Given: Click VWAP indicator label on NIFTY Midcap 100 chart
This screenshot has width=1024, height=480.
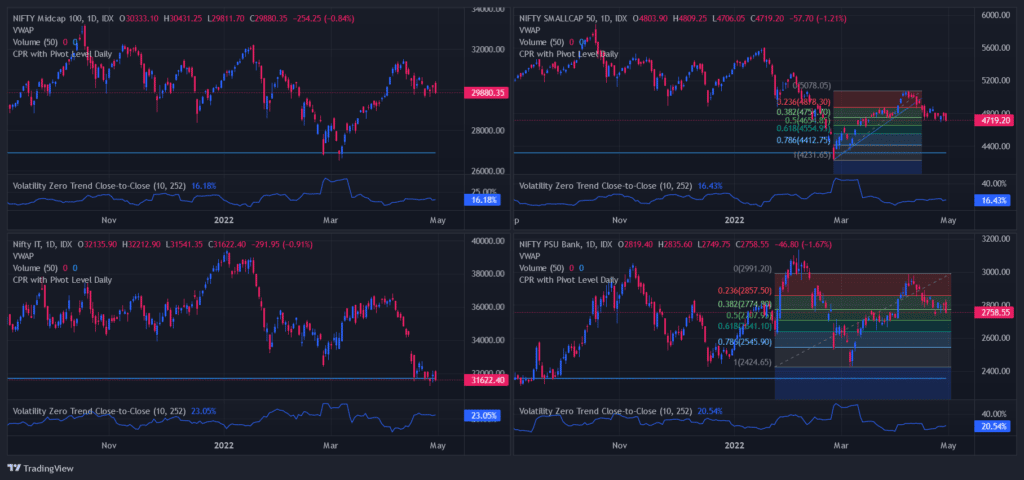Looking at the screenshot, I should click(24, 30).
